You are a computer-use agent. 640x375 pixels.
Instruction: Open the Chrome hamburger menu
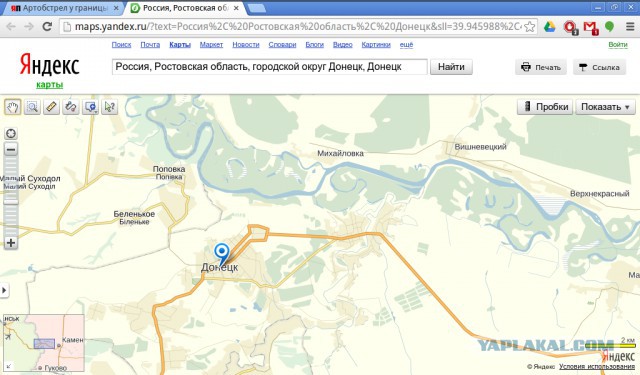pos(630,27)
